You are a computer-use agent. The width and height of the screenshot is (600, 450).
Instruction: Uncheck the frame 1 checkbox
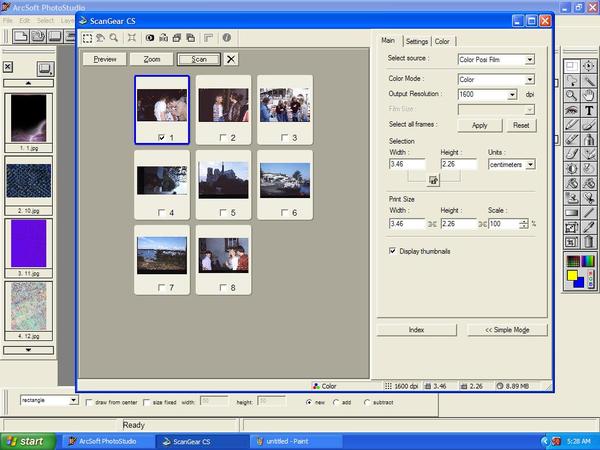coord(161,137)
